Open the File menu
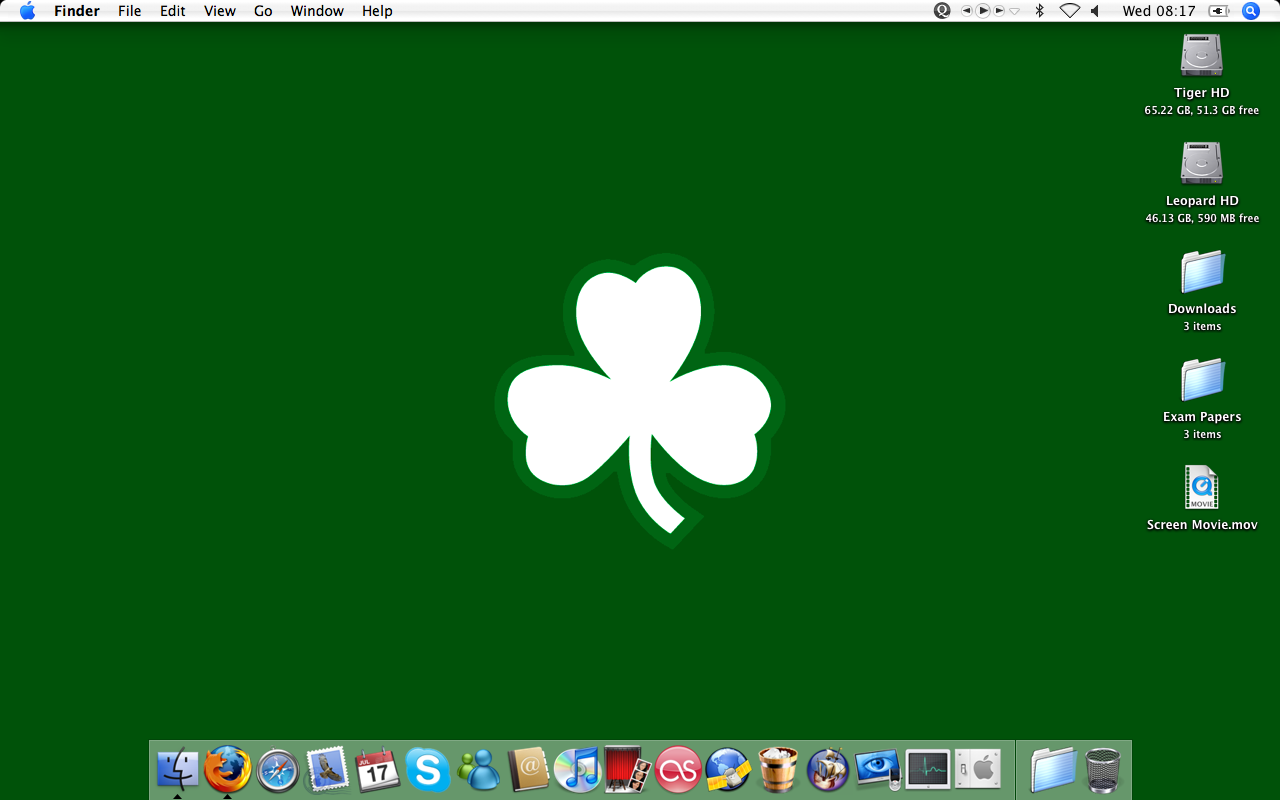 coord(130,11)
